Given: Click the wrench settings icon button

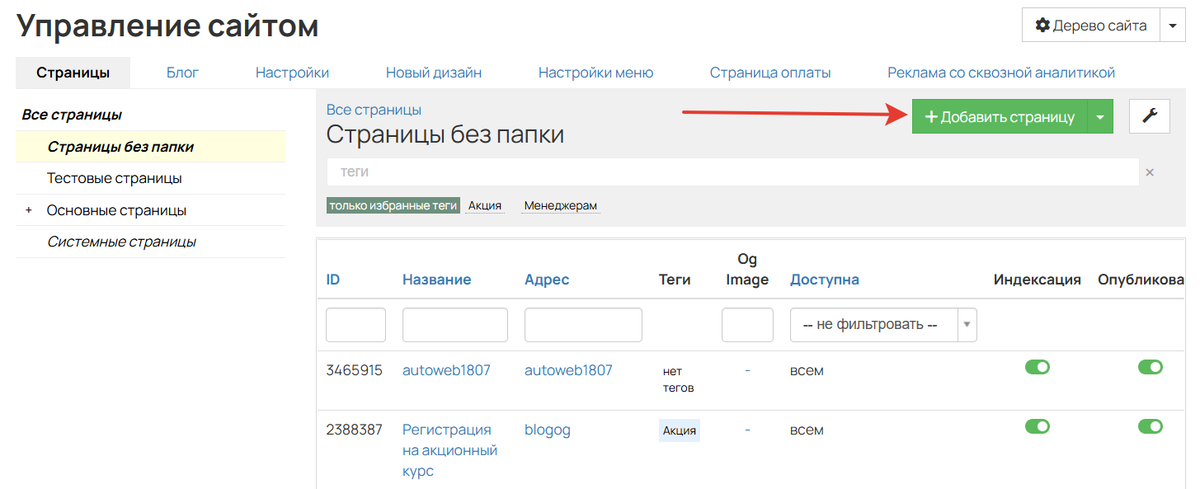Looking at the screenshot, I should point(1149,117).
